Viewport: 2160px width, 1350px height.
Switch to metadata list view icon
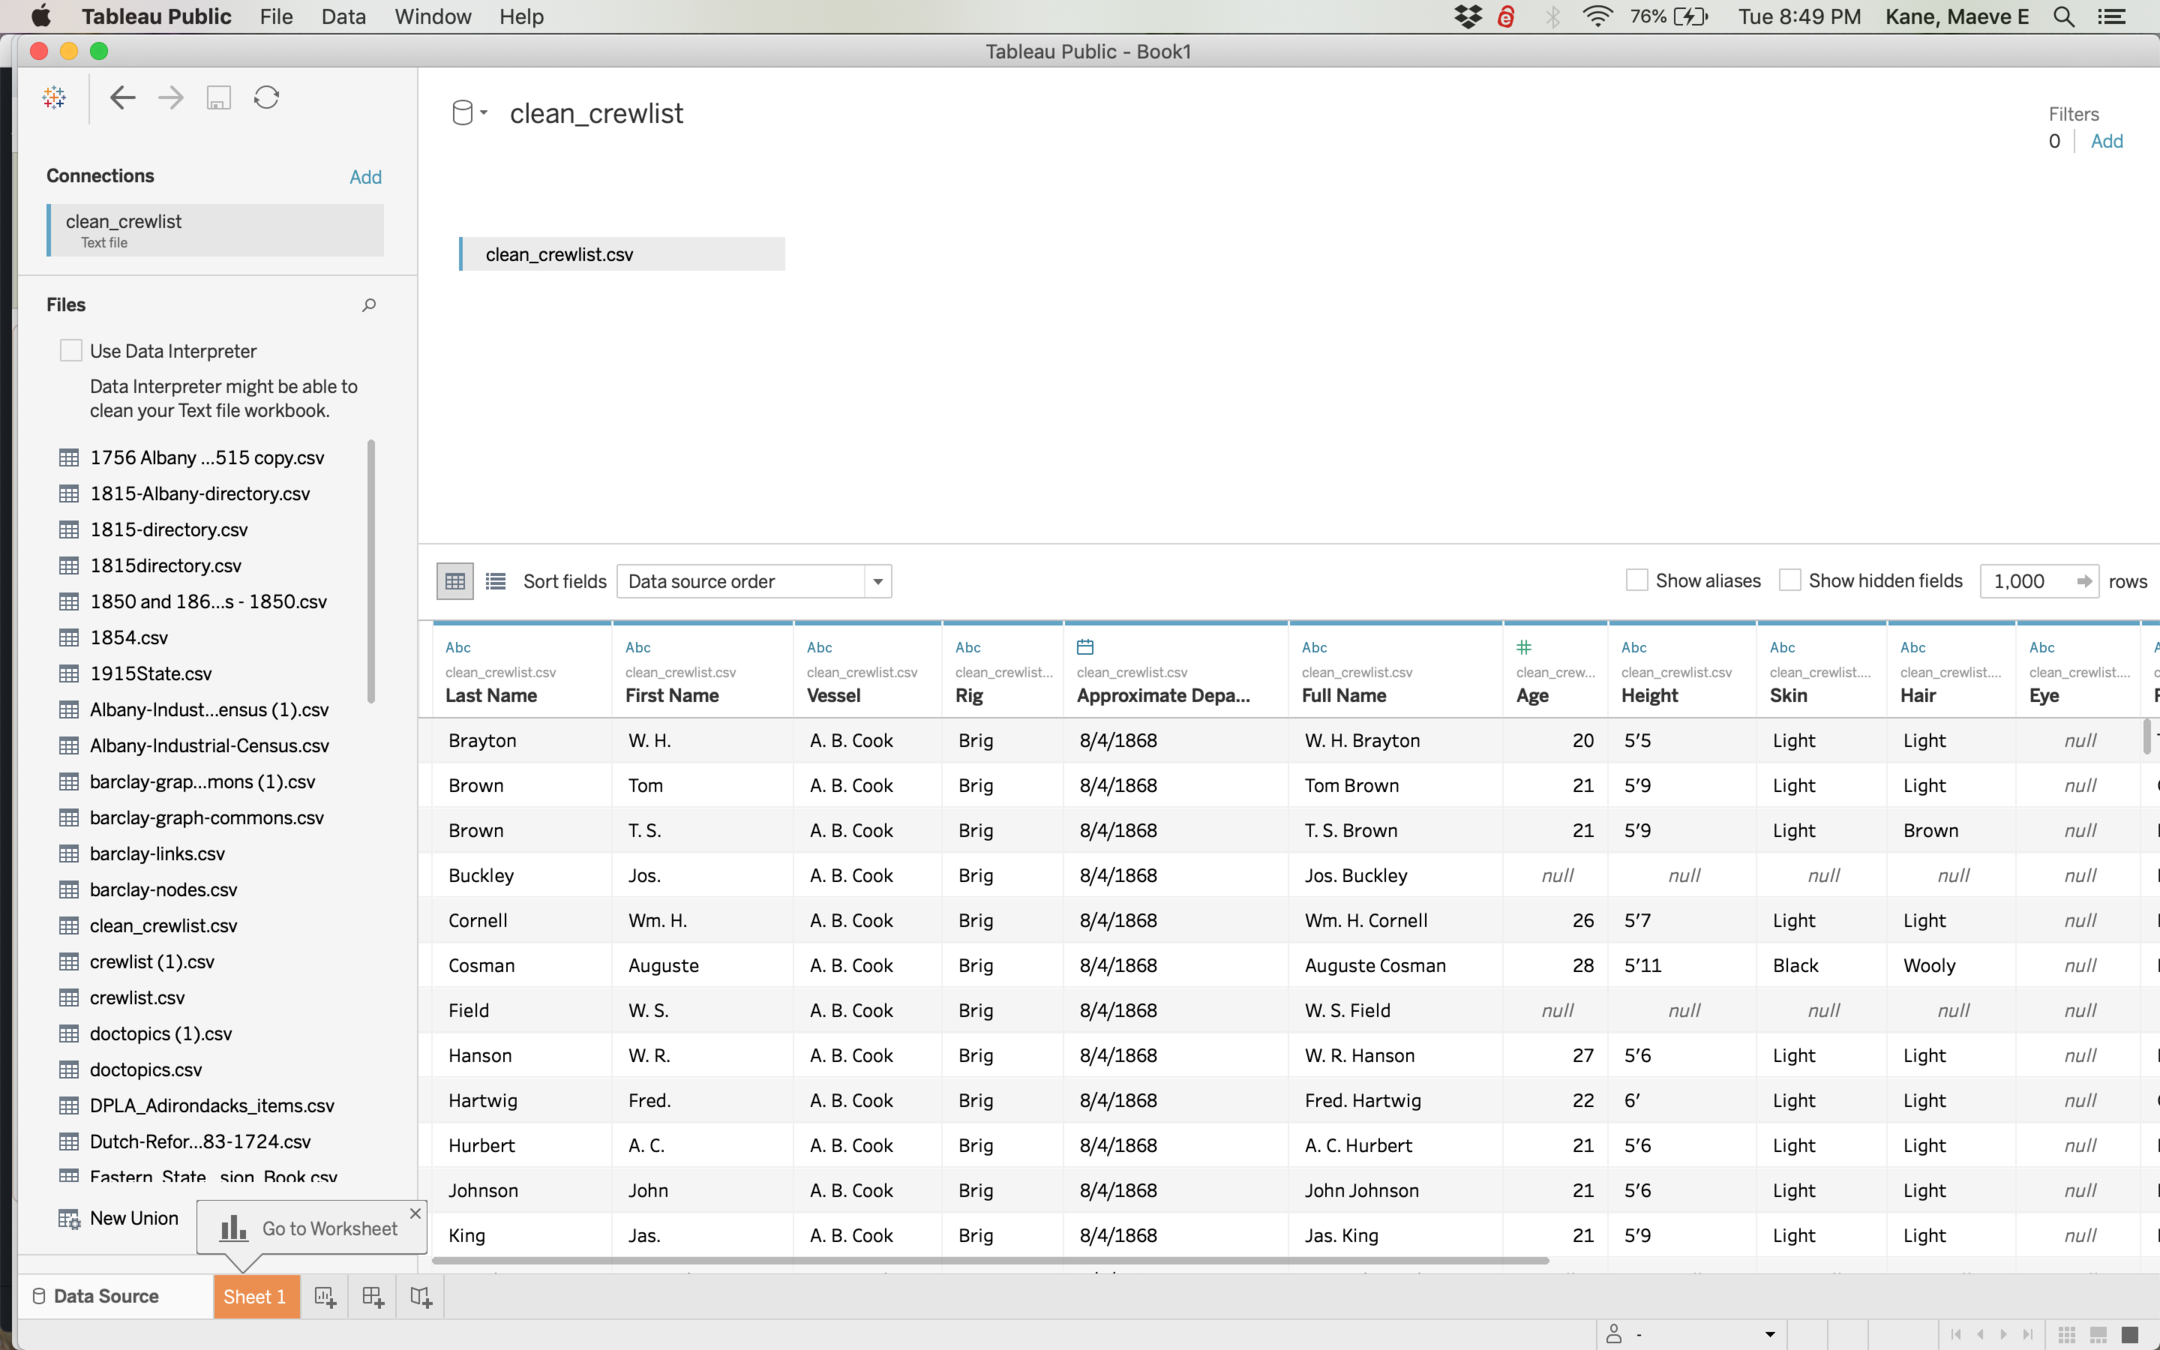click(495, 581)
